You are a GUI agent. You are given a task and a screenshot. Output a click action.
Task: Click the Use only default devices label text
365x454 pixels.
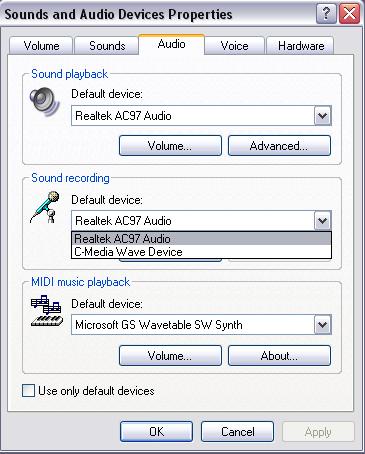pos(96,391)
